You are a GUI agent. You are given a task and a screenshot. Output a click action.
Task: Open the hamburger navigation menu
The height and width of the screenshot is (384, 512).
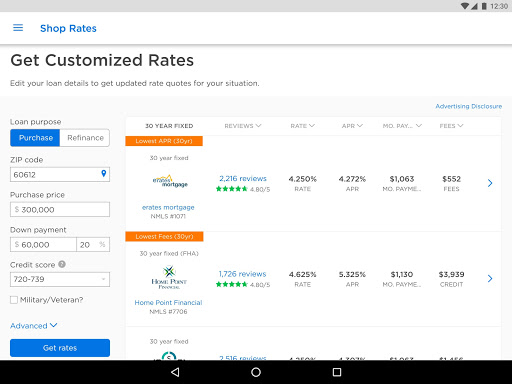click(x=18, y=28)
